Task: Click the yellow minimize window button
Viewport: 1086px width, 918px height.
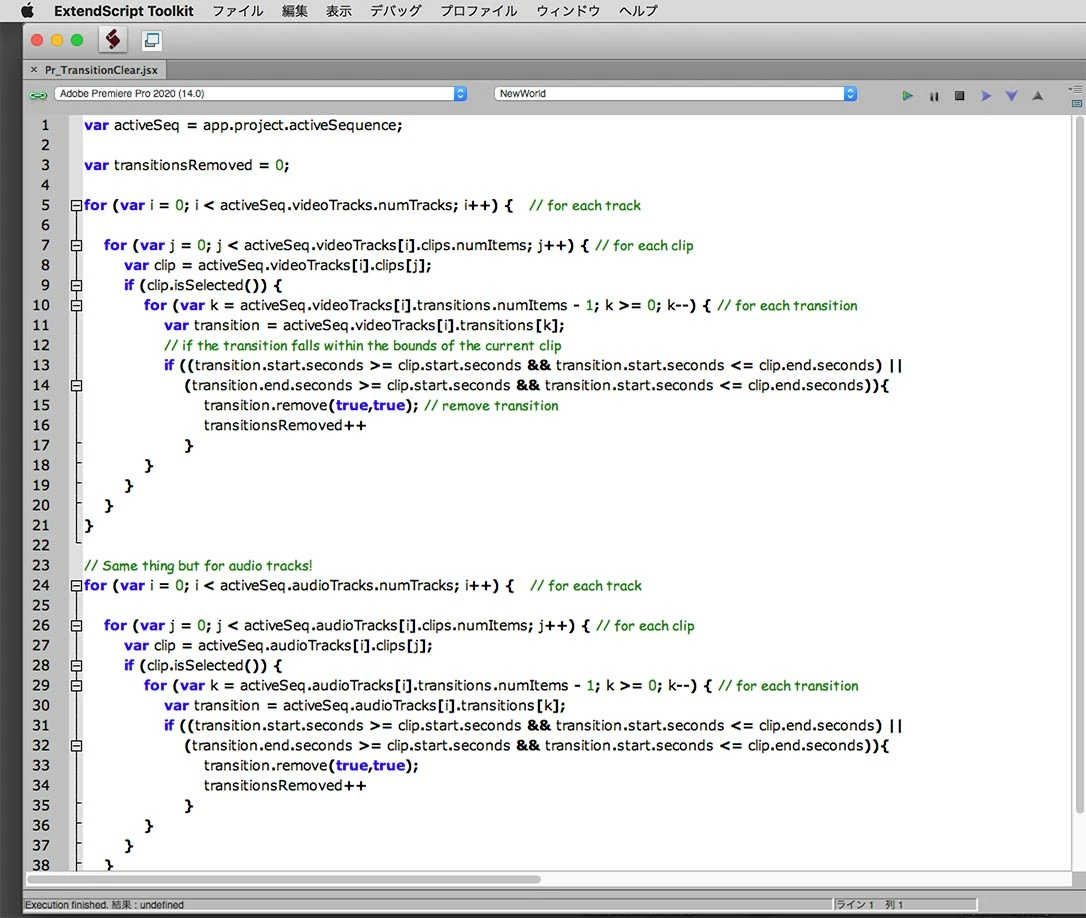Action: click(x=57, y=40)
